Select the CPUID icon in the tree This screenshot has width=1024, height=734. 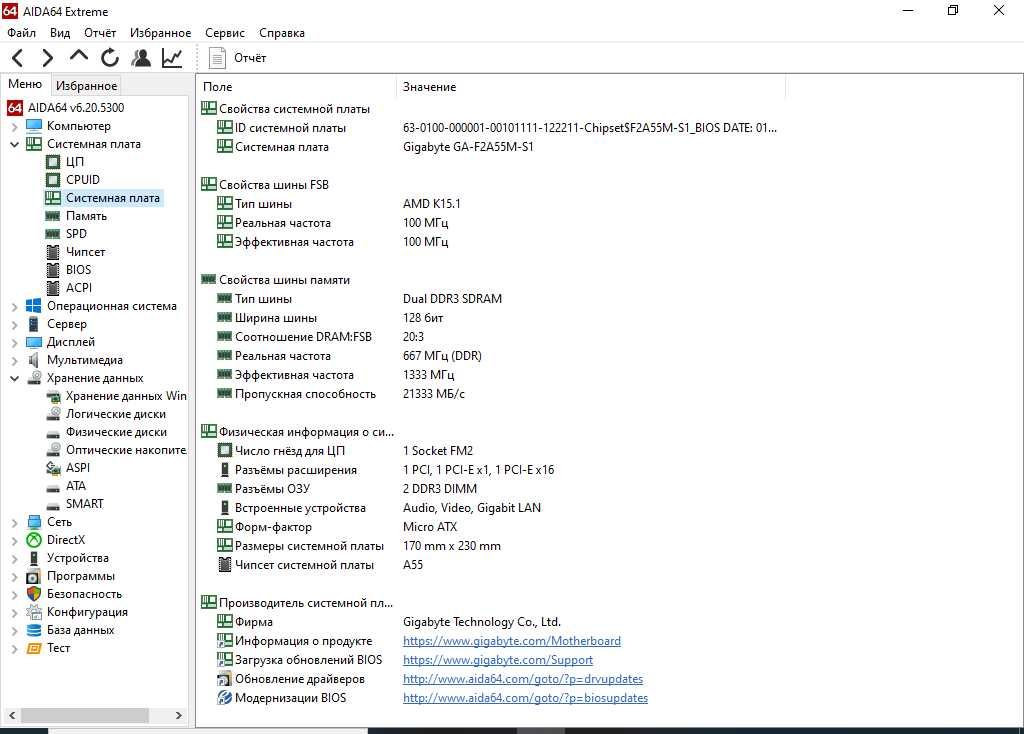(x=53, y=180)
